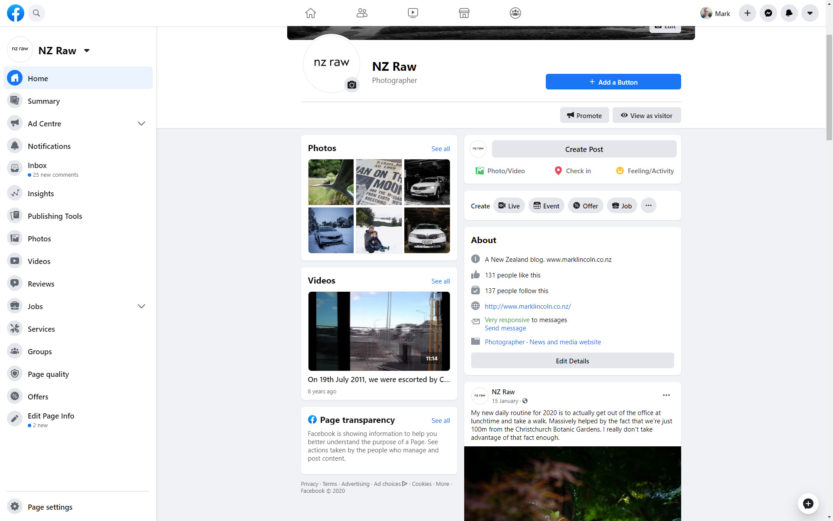Open Publishing Tools in the sidebar
Viewport: 833px width, 521px height.
coord(78,216)
